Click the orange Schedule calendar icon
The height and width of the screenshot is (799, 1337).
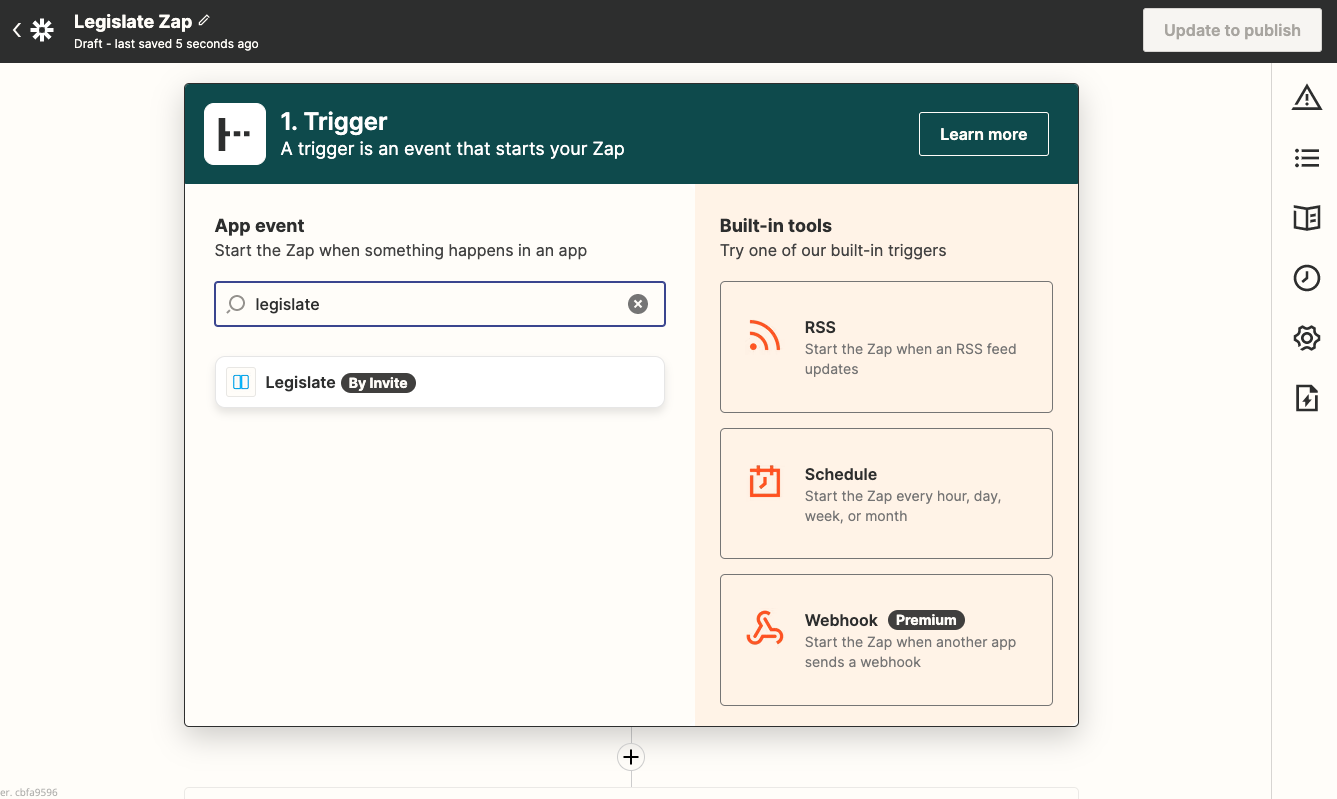coord(764,481)
